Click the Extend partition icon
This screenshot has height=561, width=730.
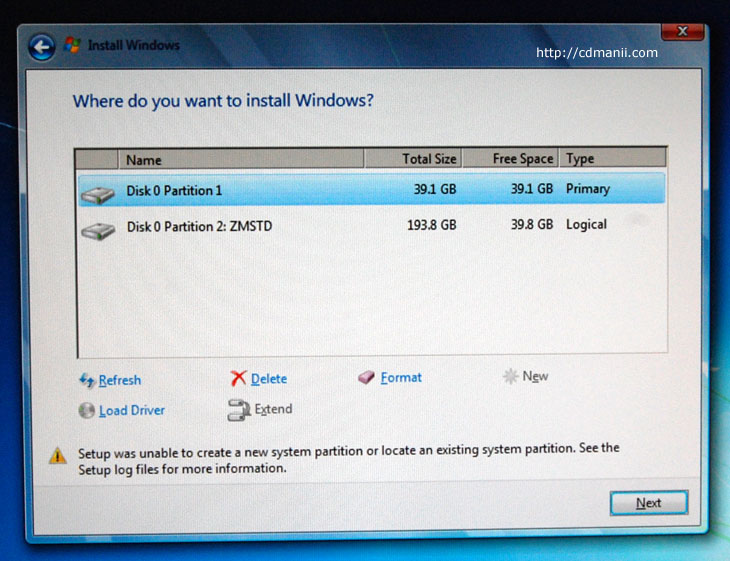coord(239,410)
